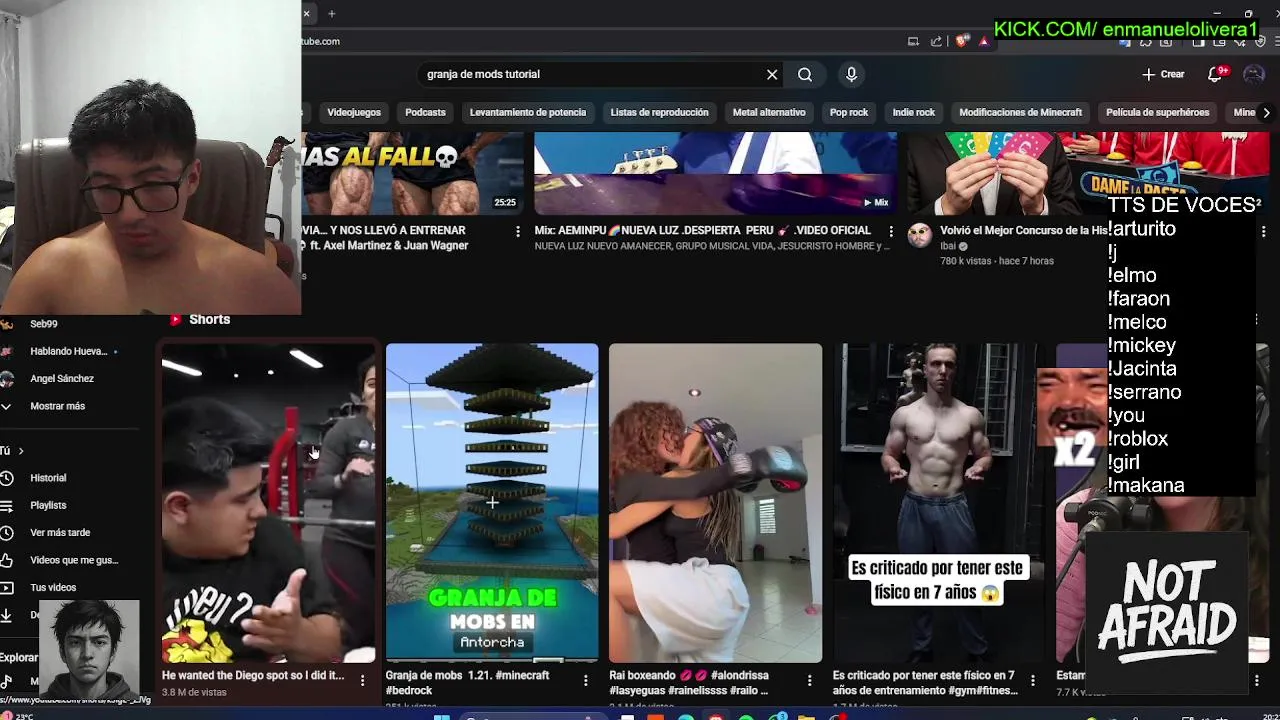
Task: Start voice search with the microphone icon
Action: [851, 74]
